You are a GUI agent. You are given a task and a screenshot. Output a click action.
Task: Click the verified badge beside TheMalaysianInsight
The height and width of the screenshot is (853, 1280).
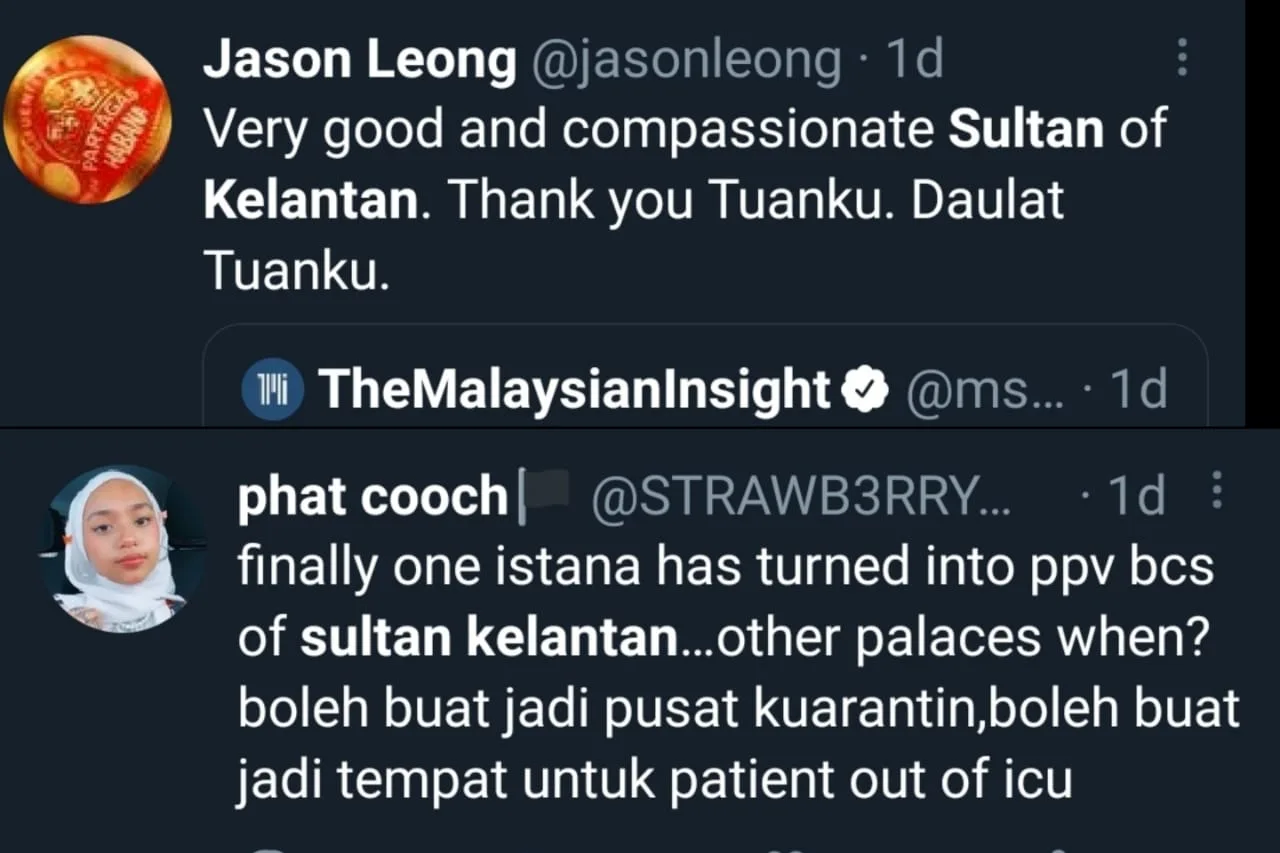pos(867,391)
